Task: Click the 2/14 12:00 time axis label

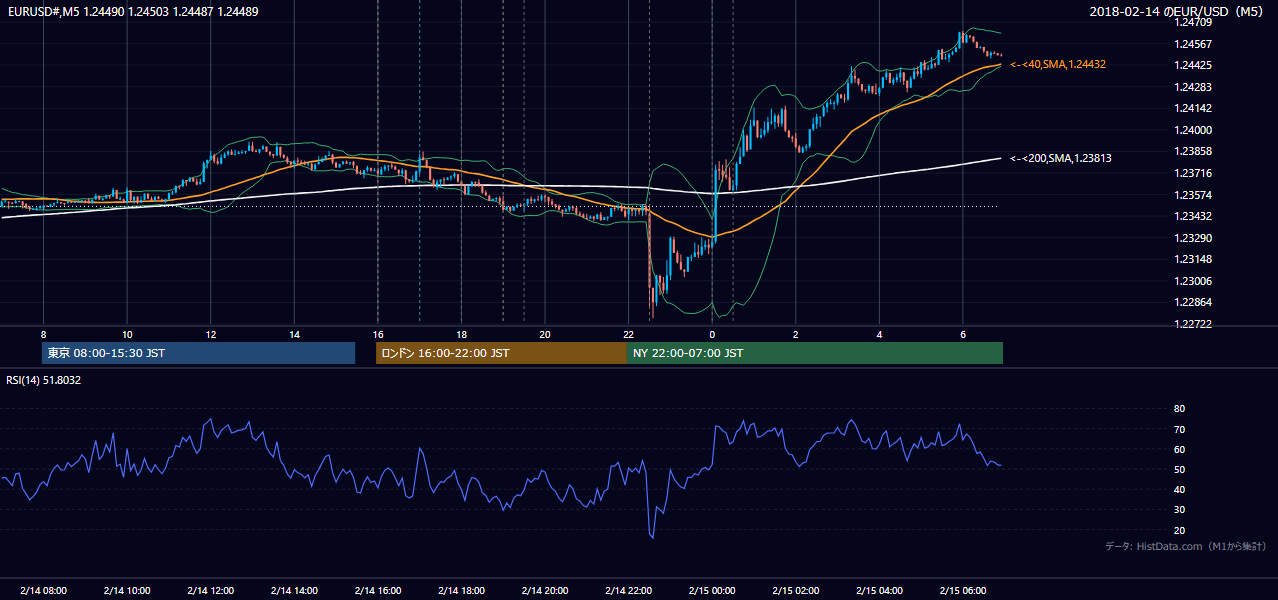Action: pyautogui.click(x=211, y=591)
